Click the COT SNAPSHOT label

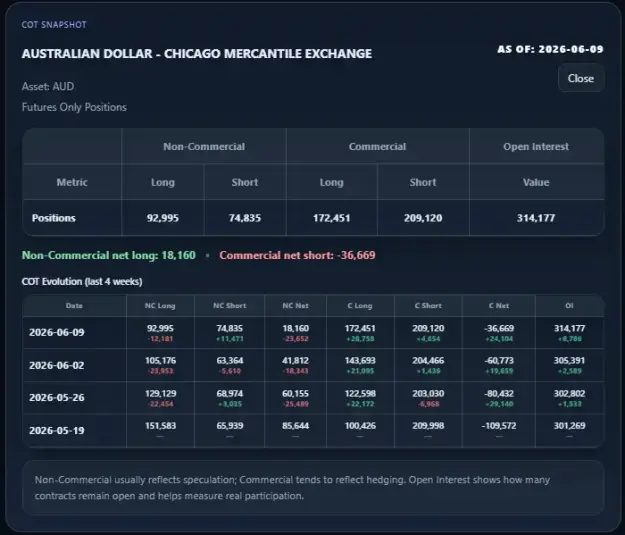tap(54, 25)
